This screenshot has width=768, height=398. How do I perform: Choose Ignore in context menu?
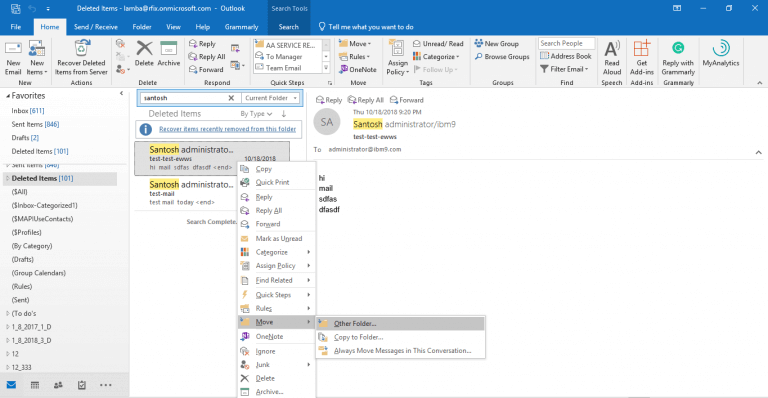[x=276, y=351]
